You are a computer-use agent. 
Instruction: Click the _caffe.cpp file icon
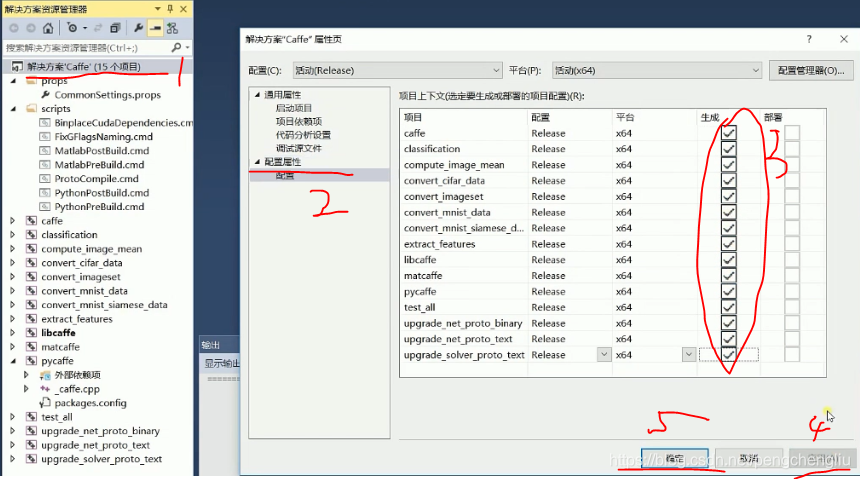(46, 388)
